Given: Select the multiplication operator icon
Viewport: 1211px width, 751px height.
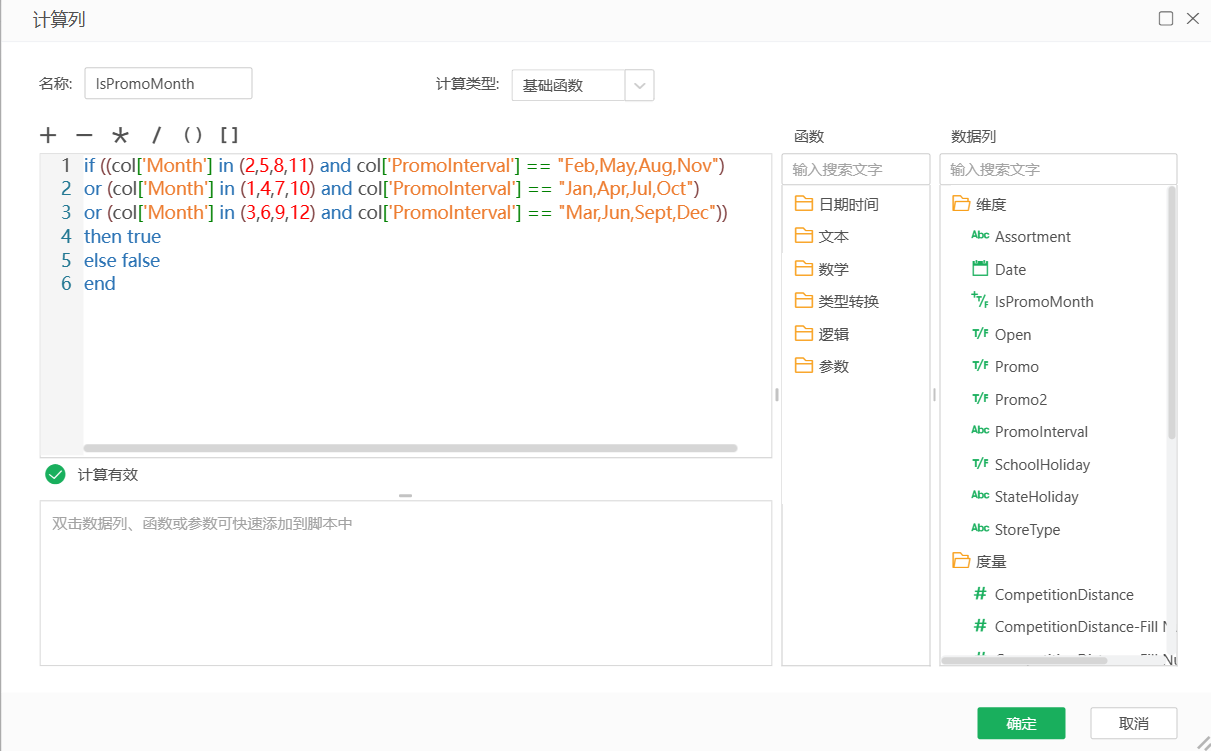Looking at the screenshot, I should (x=119, y=135).
